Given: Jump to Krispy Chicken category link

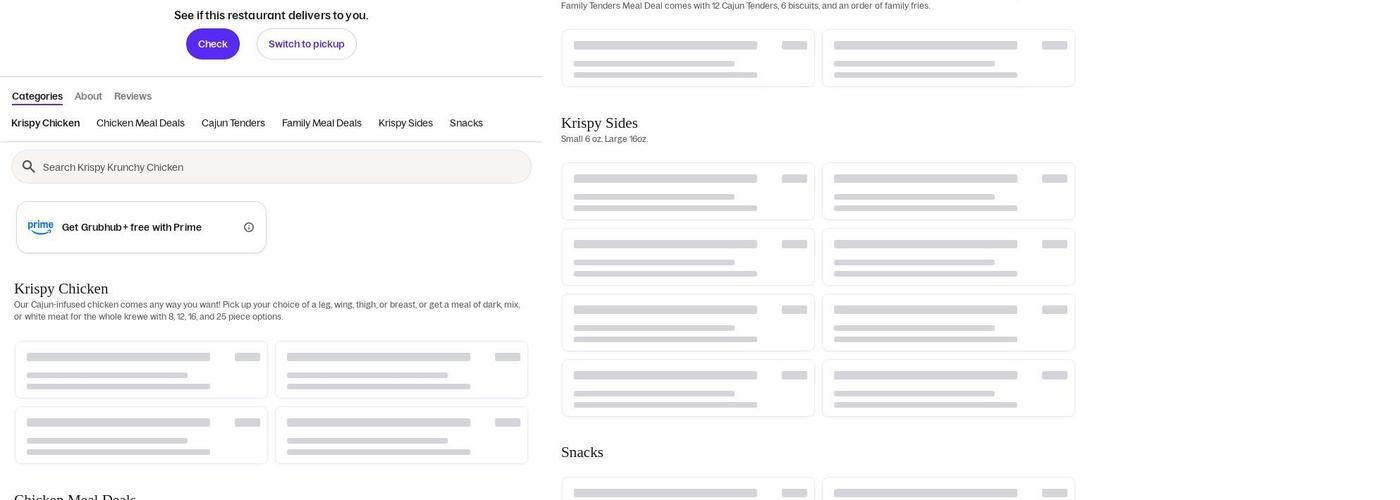Looking at the screenshot, I should click(x=45, y=123).
